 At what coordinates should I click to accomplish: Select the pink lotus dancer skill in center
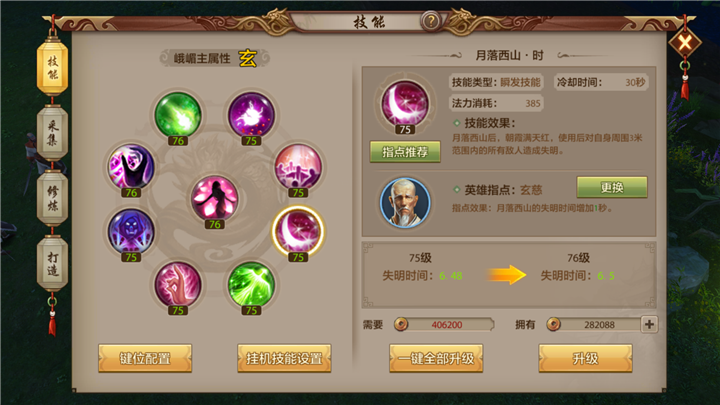[214, 198]
